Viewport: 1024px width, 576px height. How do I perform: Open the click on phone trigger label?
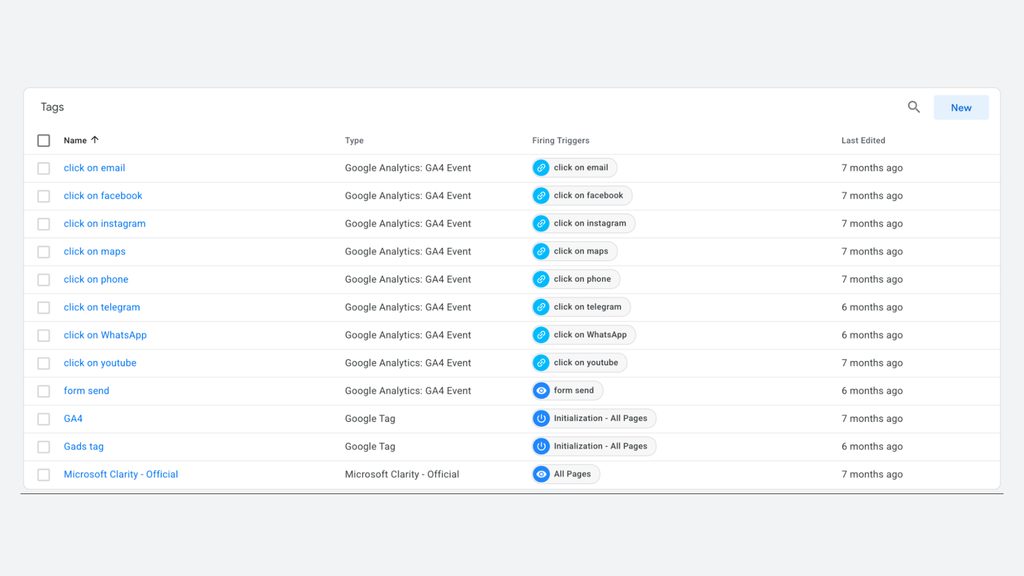click(x=582, y=279)
